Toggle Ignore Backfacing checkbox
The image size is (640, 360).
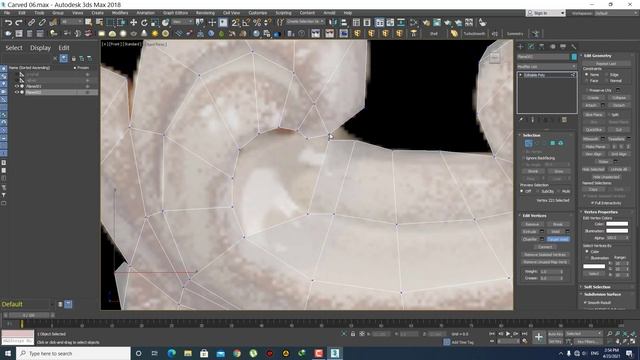523,158
